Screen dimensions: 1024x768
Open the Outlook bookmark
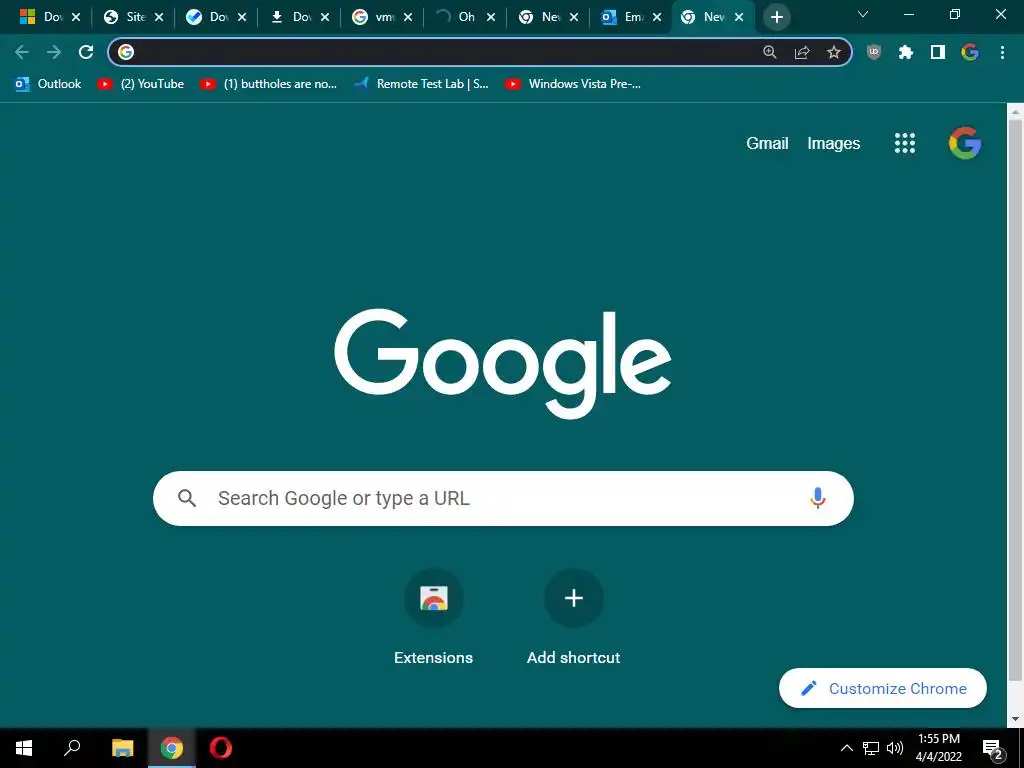pos(48,84)
